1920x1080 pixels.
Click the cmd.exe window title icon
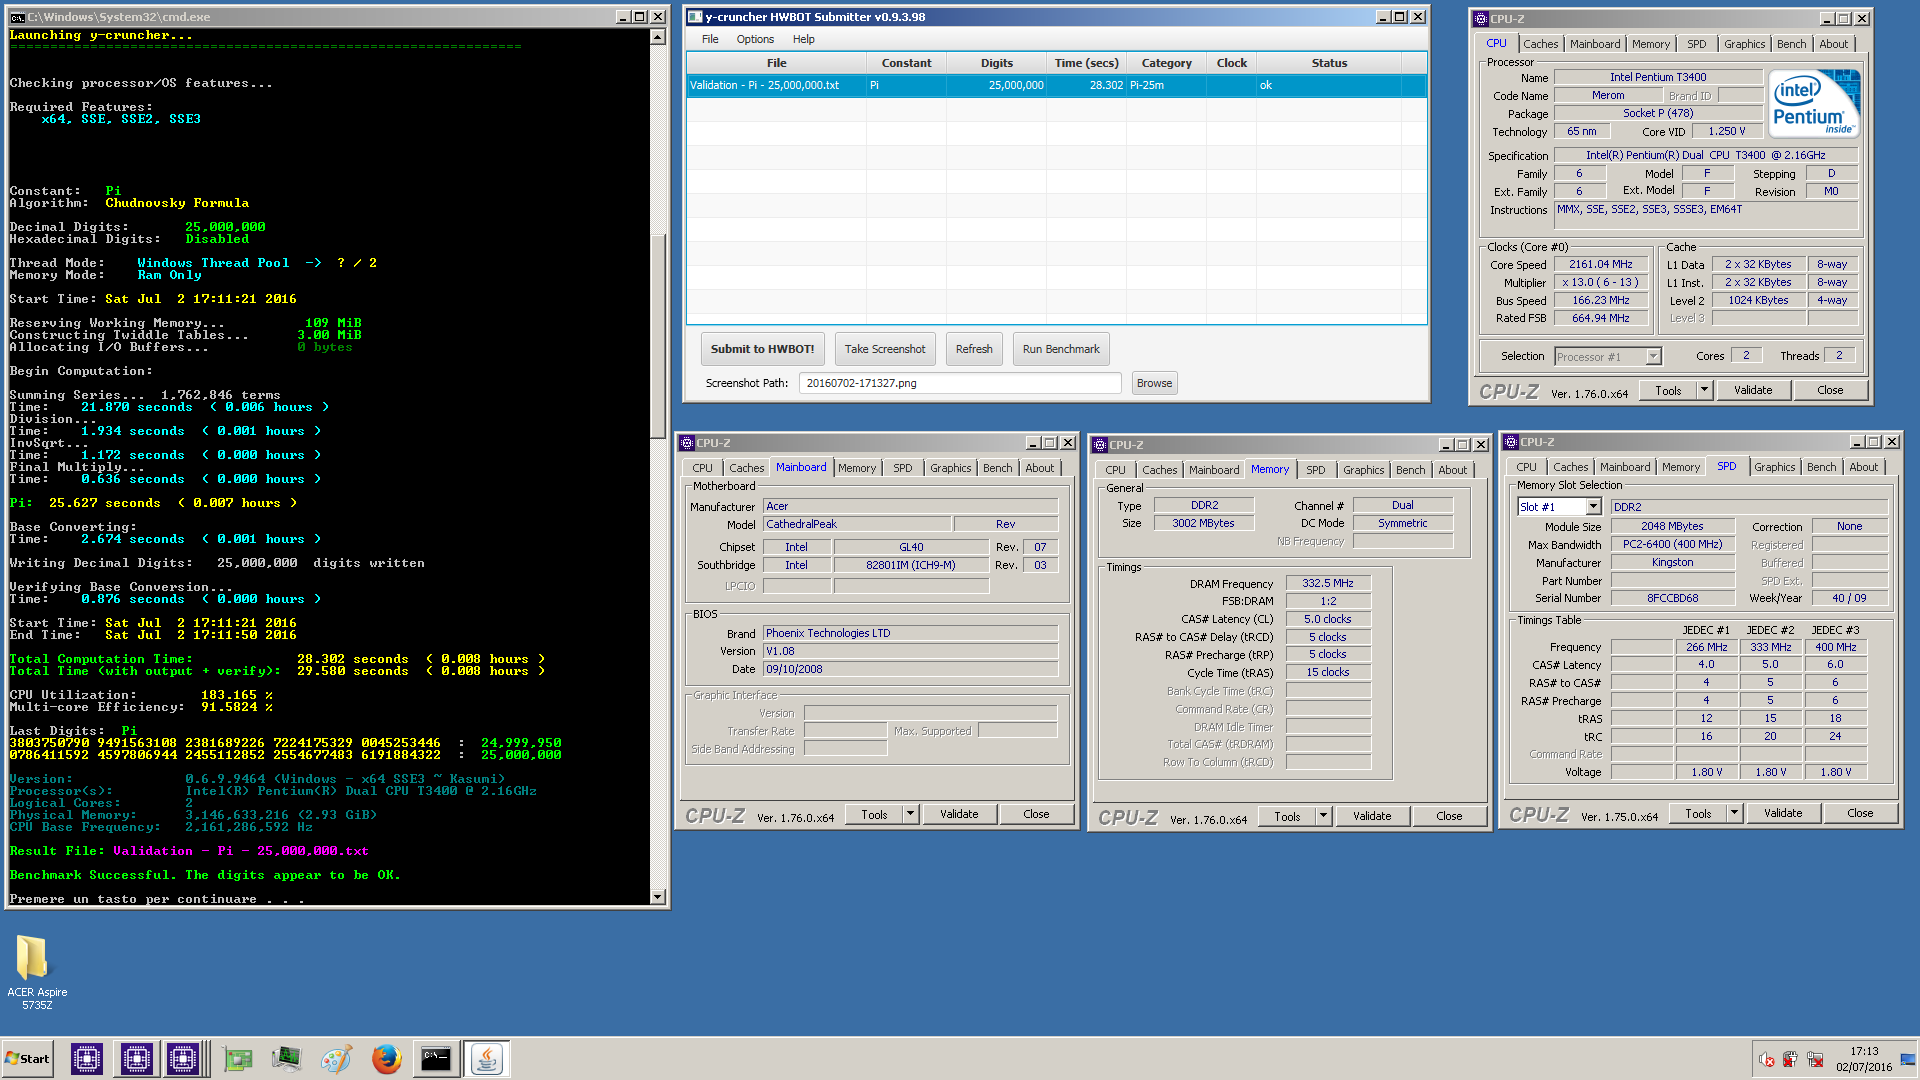[x=17, y=17]
